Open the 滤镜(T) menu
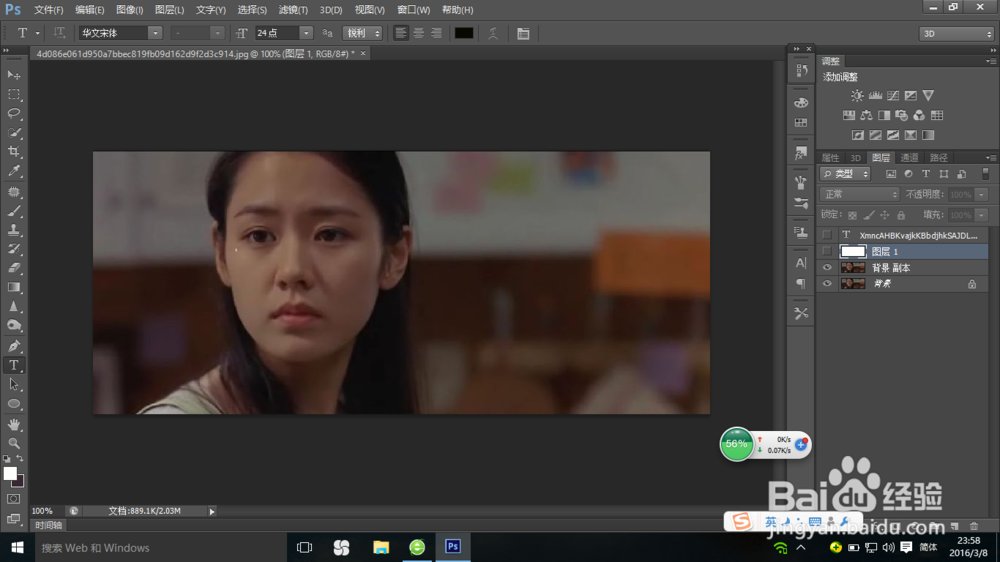 pyautogui.click(x=293, y=10)
